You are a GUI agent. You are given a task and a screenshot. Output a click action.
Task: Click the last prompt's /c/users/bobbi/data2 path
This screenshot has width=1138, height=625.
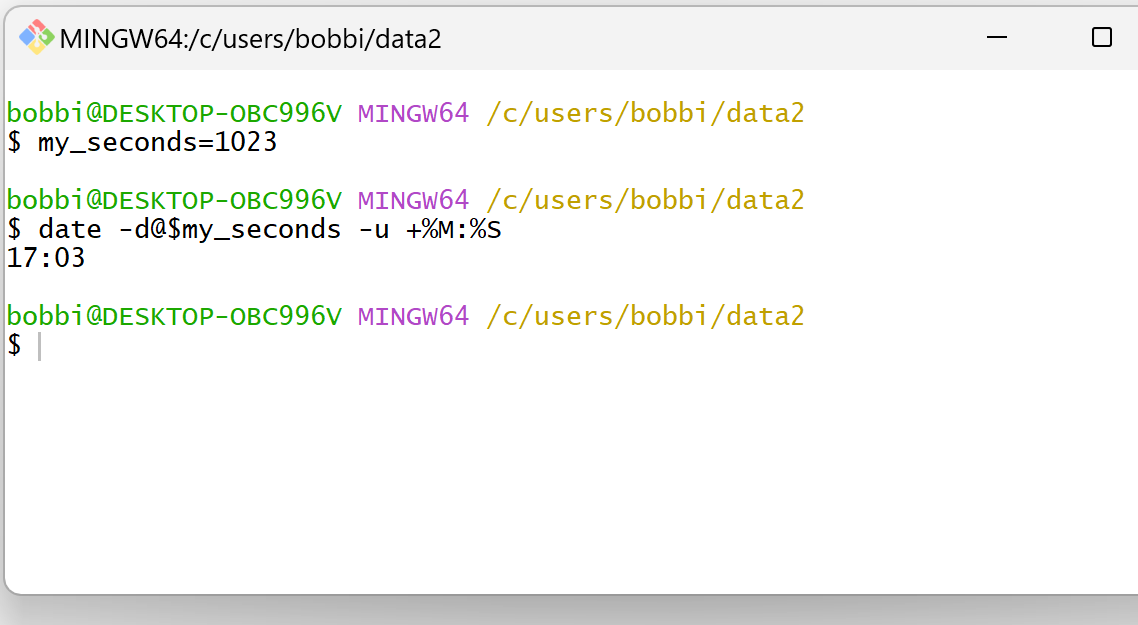[645, 316]
